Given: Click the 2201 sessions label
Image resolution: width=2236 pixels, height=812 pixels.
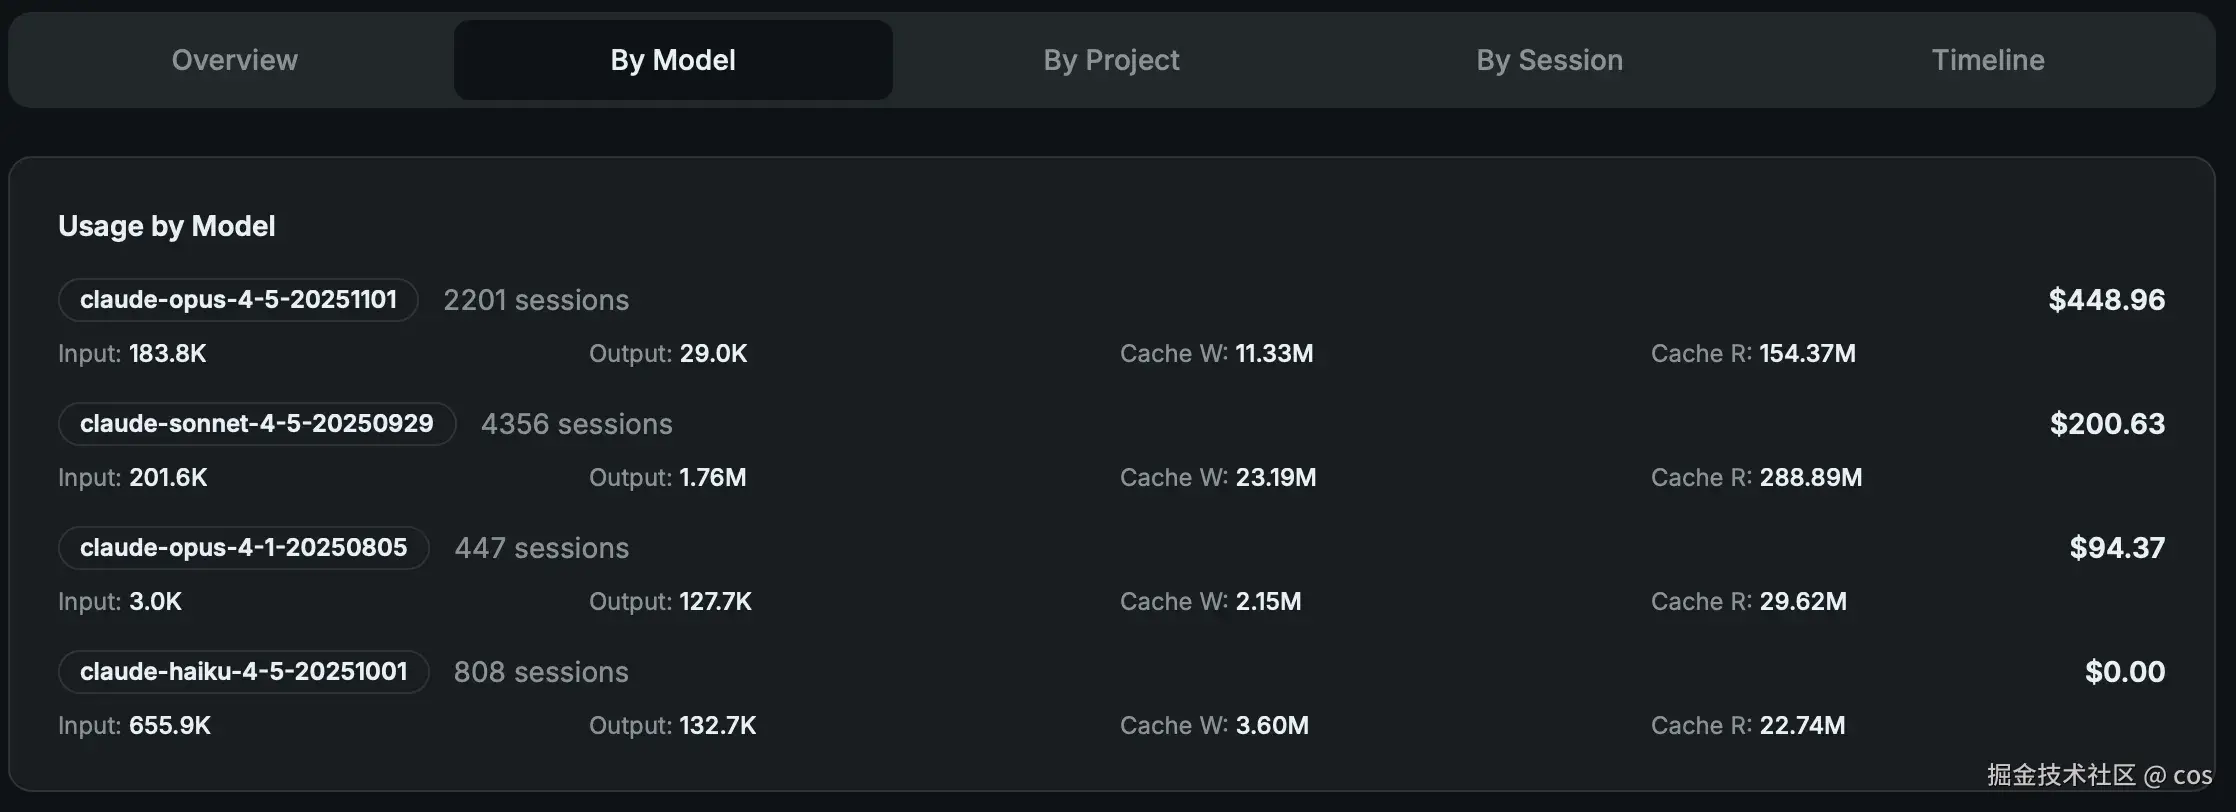Looking at the screenshot, I should pos(536,300).
